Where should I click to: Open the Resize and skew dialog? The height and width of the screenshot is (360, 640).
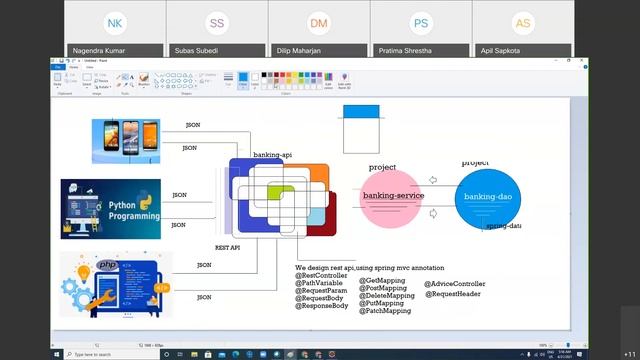[102, 81]
